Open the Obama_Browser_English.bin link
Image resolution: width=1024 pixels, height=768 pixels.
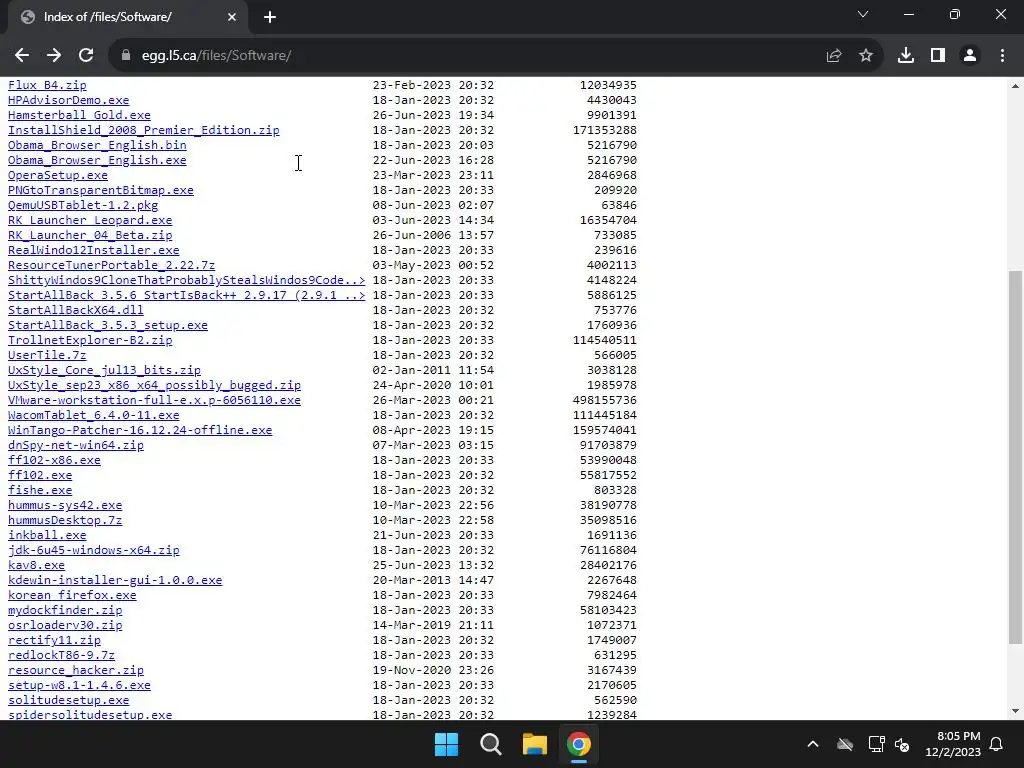97,145
